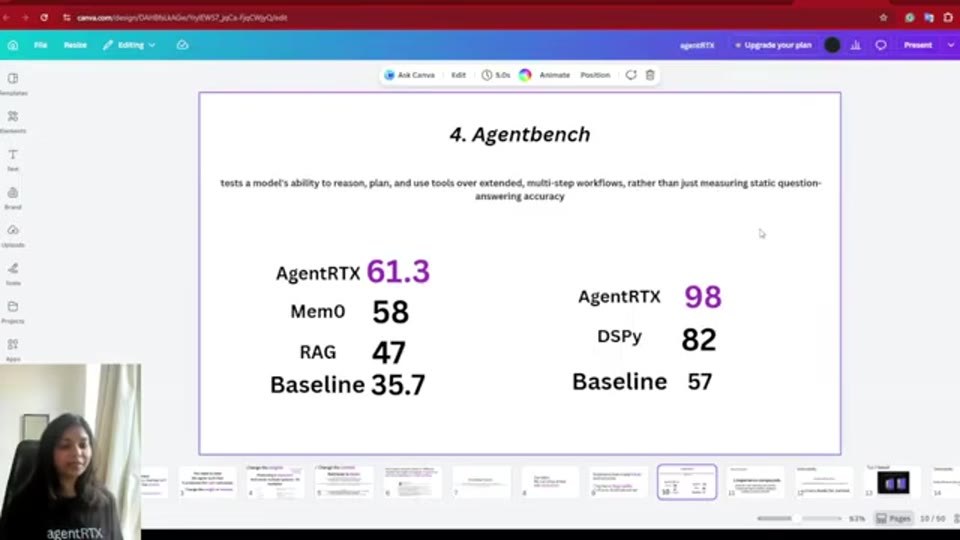Screen dimensions: 960x540
Task: Select the 'DSPy' label on slide
Action: (620, 336)
